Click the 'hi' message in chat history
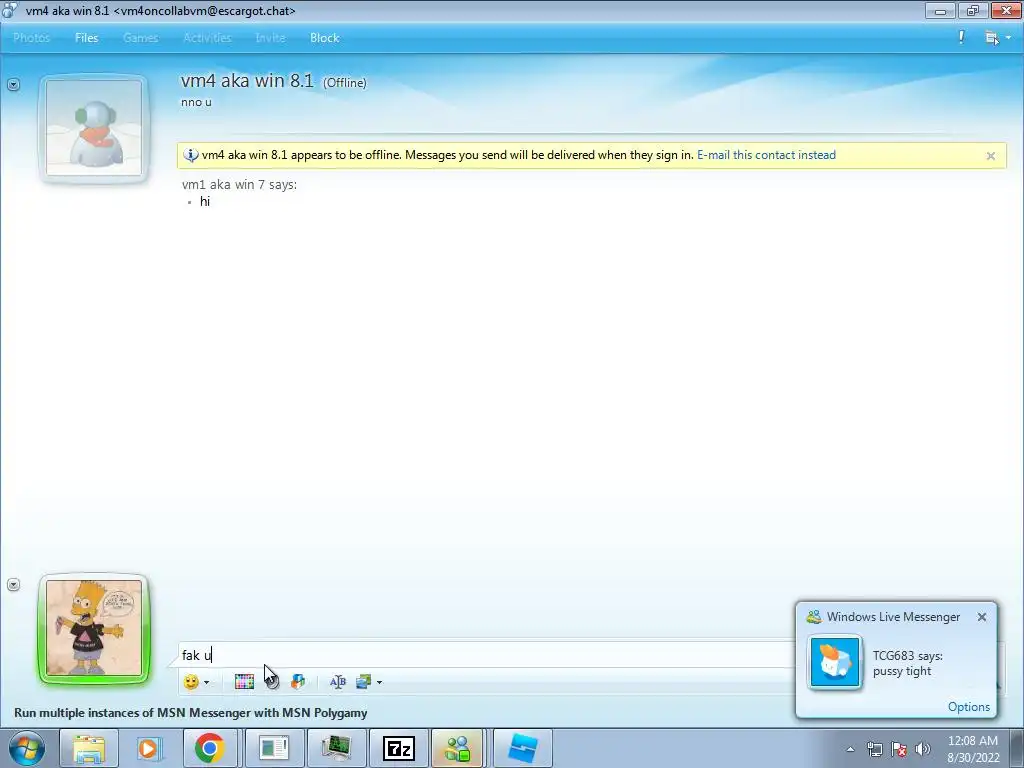 tap(205, 202)
